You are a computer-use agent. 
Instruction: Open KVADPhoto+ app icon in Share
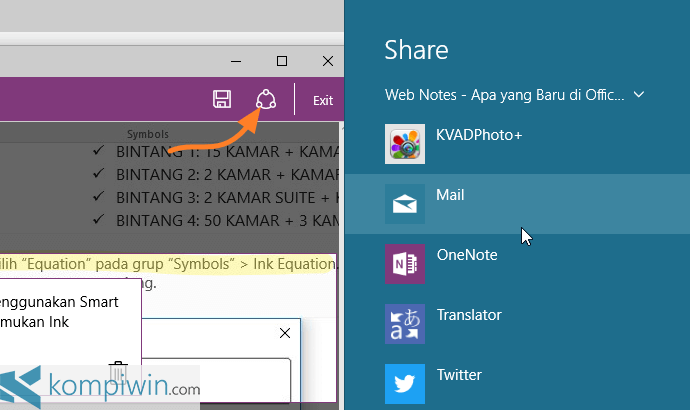point(405,144)
